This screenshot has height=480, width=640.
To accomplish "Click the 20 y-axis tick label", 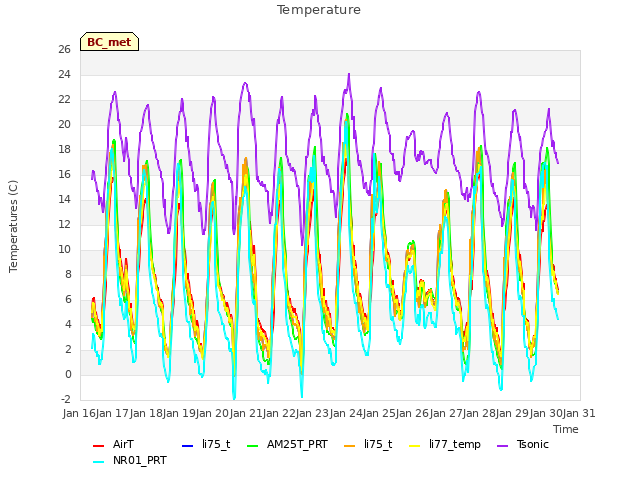I will pos(64,124).
